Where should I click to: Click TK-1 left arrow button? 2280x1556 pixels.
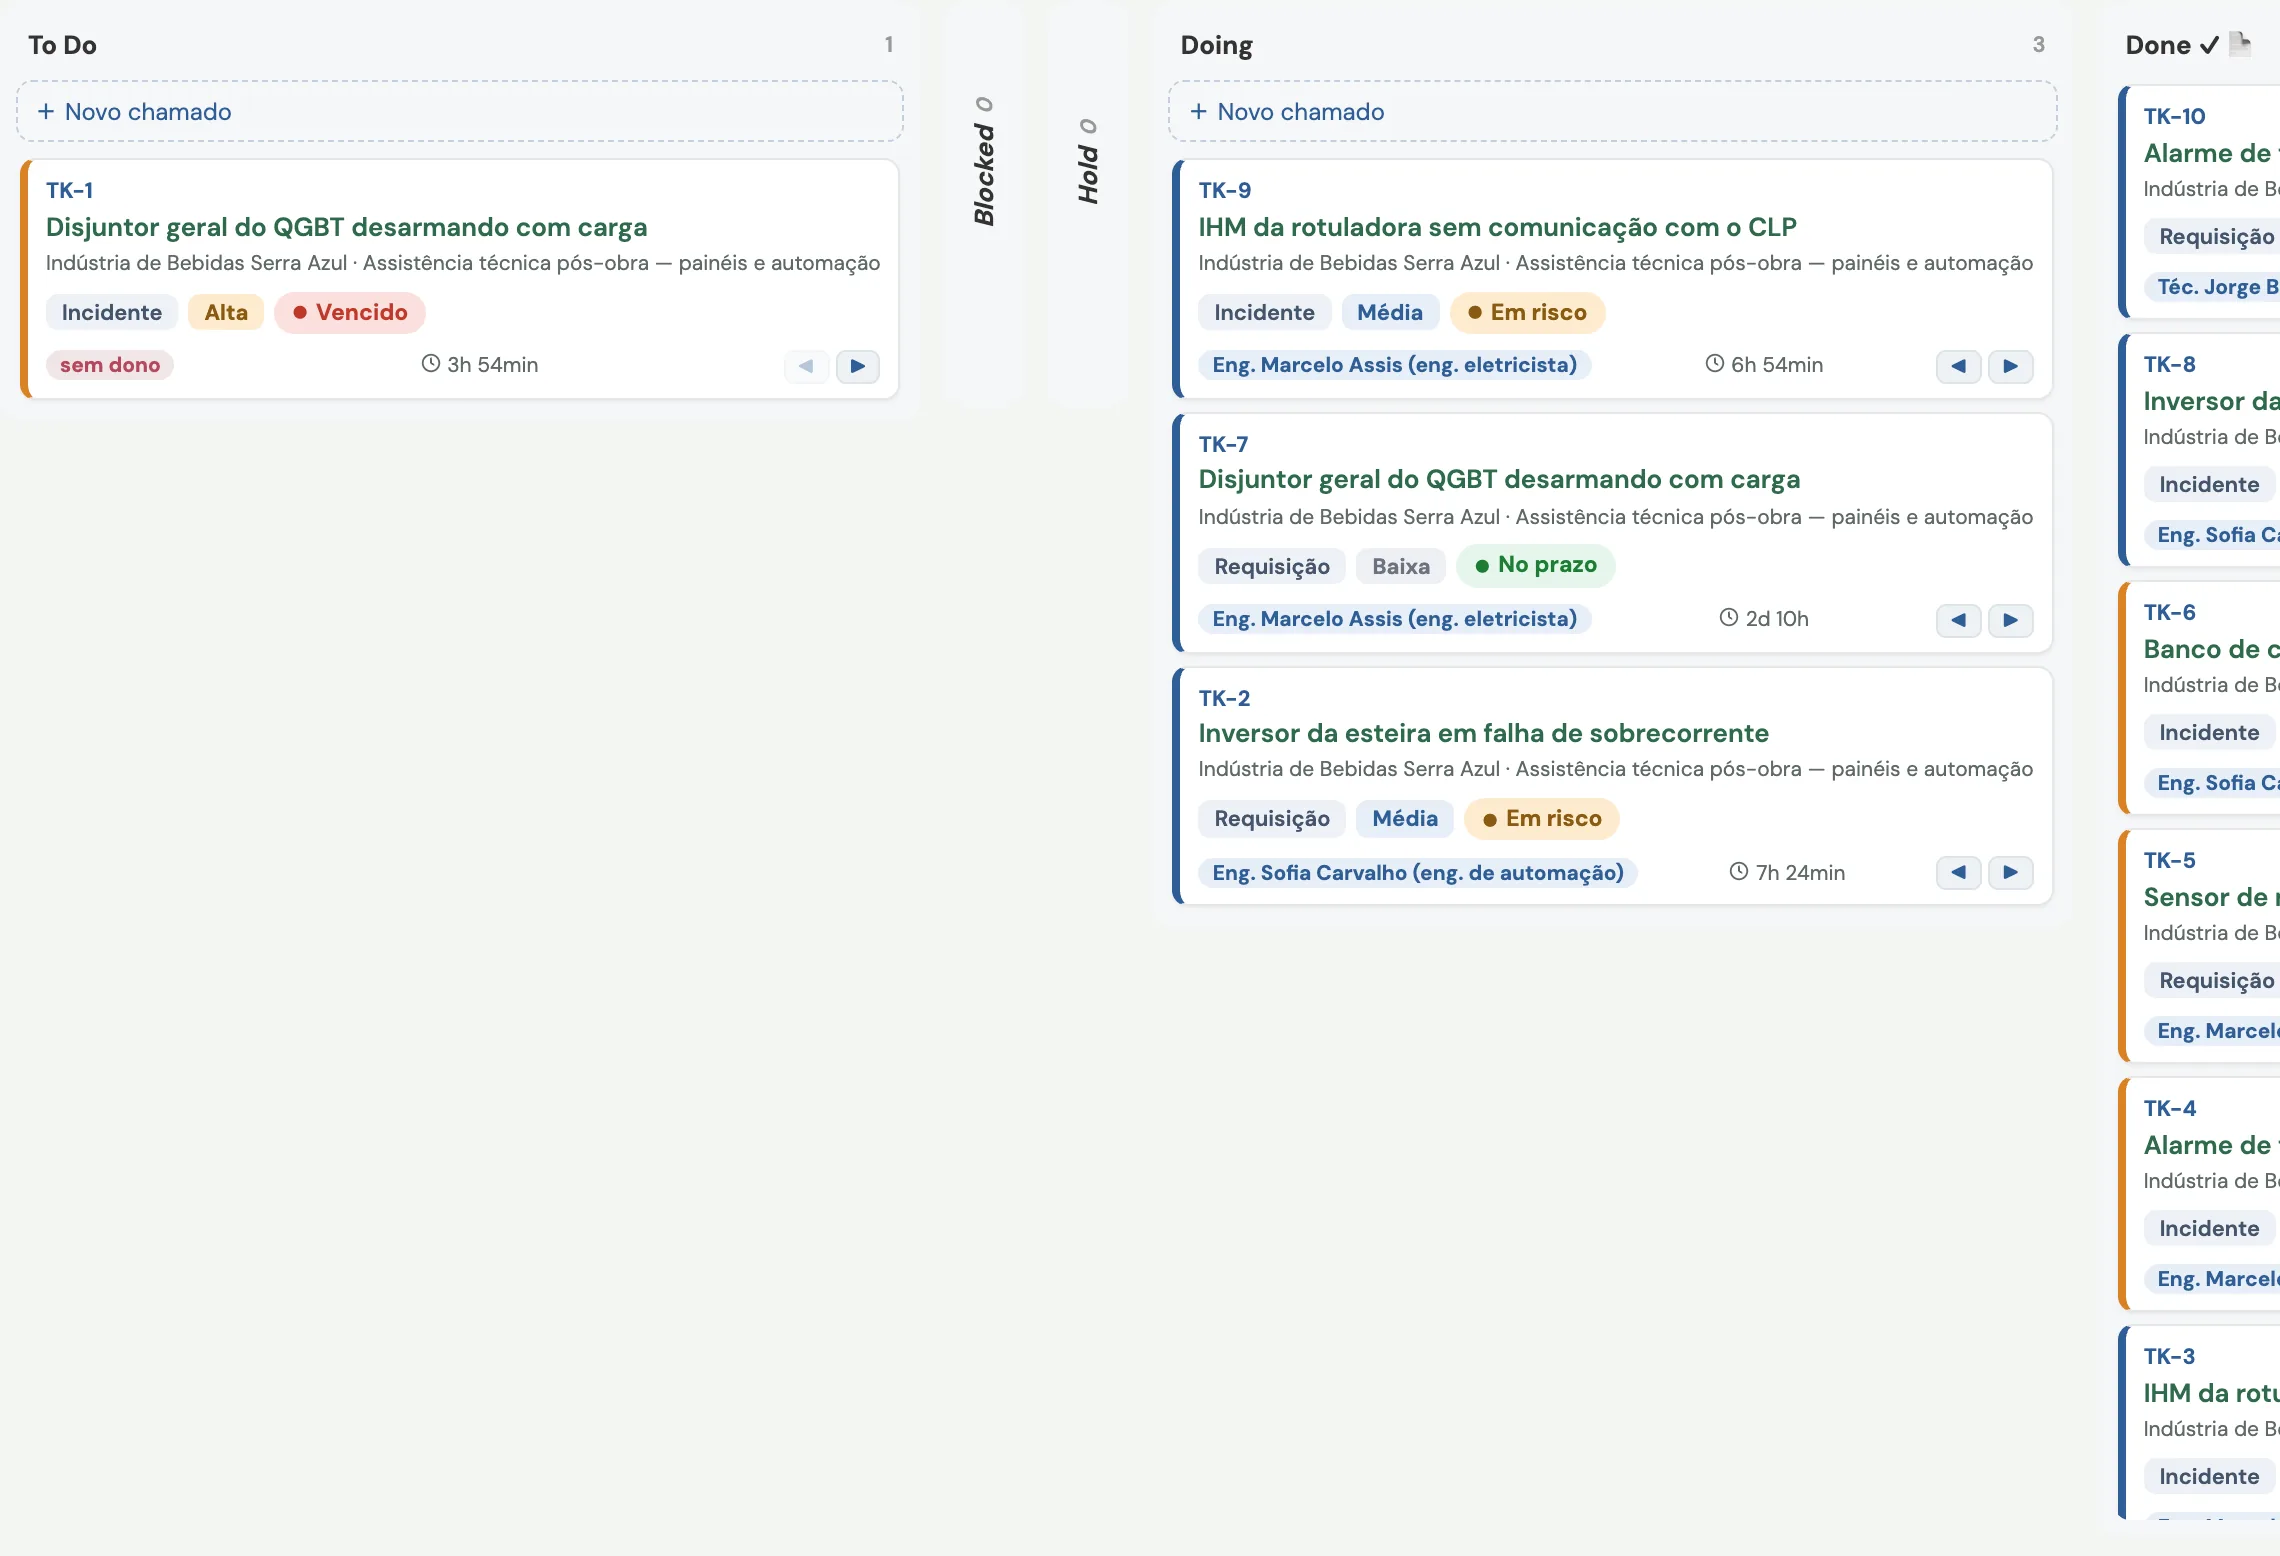[x=806, y=366]
